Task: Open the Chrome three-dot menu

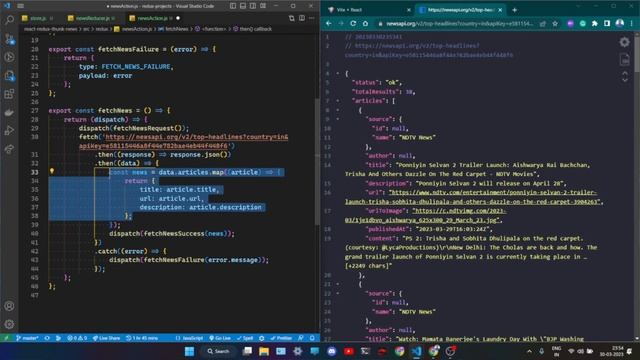Action: click(x=632, y=24)
